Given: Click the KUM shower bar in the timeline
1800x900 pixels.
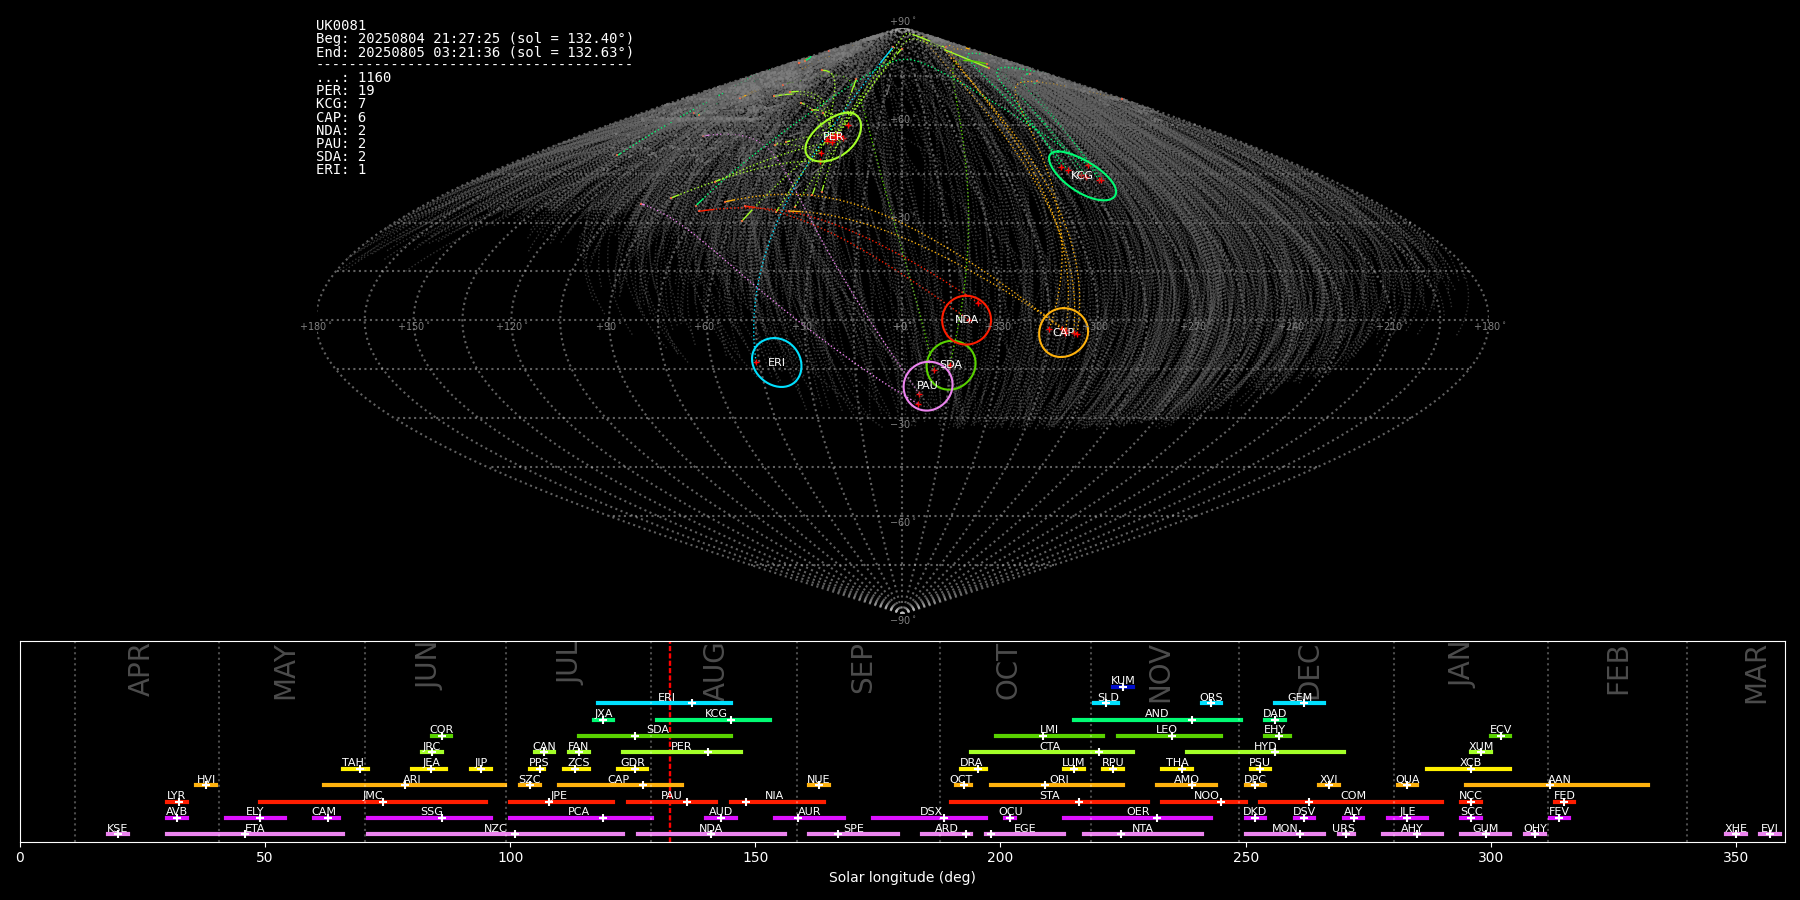Looking at the screenshot, I should pyautogui.click(x=1123, y=687).
